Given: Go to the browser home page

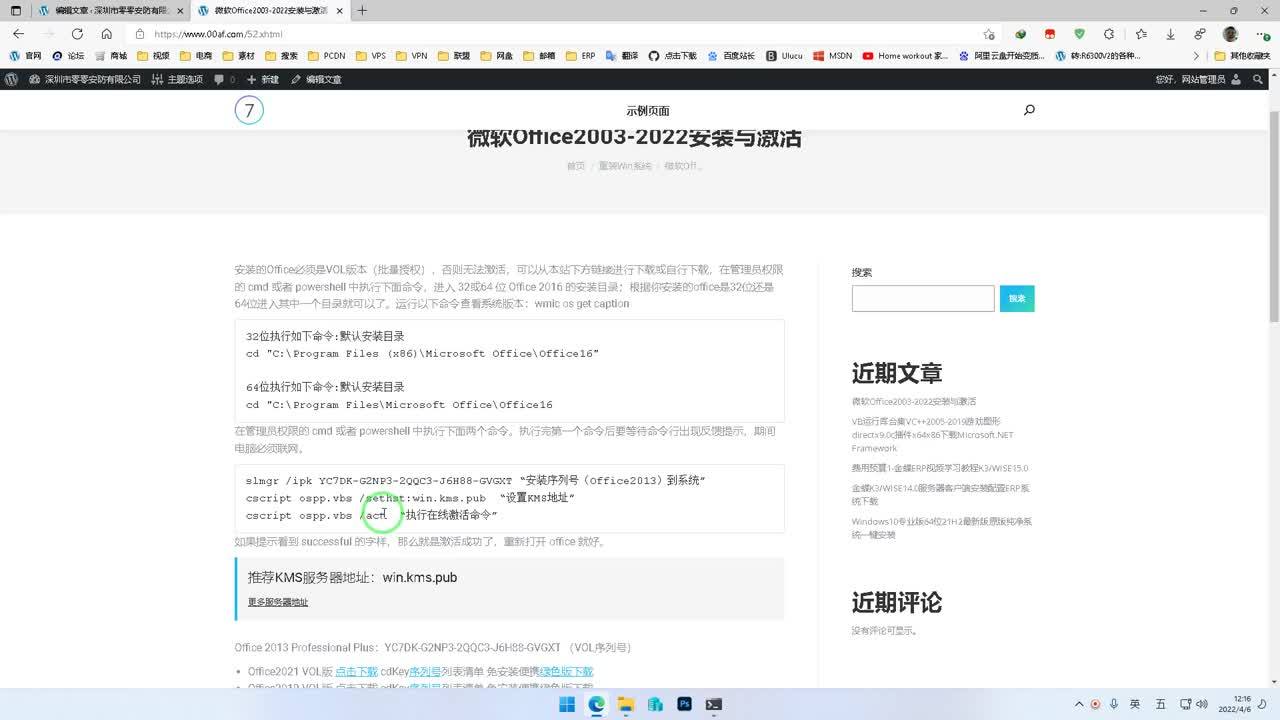Looking at the screenshot, I should point(106,34).
